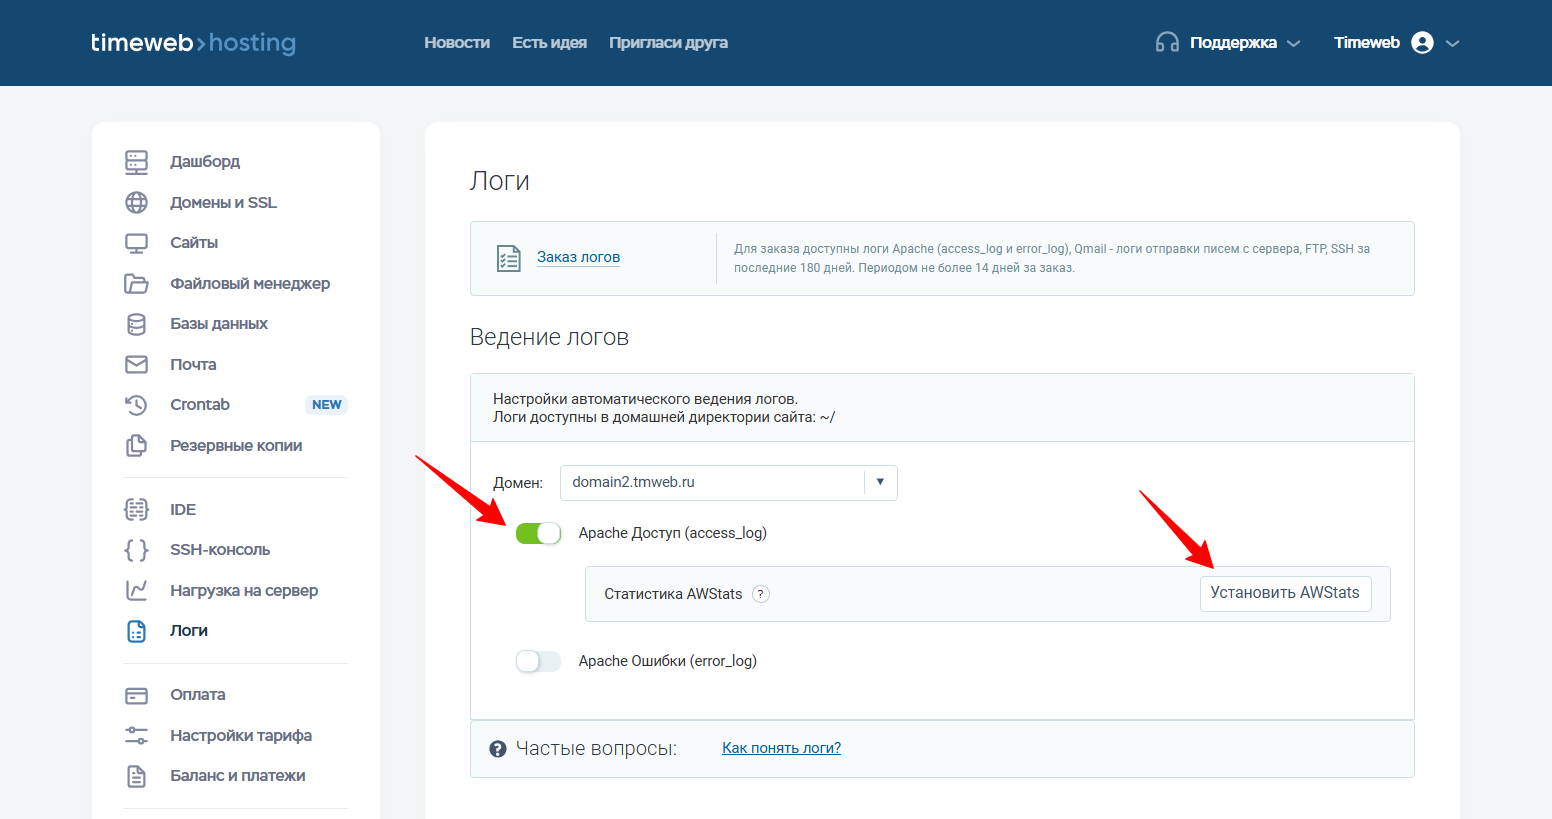Click the database icon for Базы данных
The height and width of the screenshot is (819, 1552).
(136, 324)
